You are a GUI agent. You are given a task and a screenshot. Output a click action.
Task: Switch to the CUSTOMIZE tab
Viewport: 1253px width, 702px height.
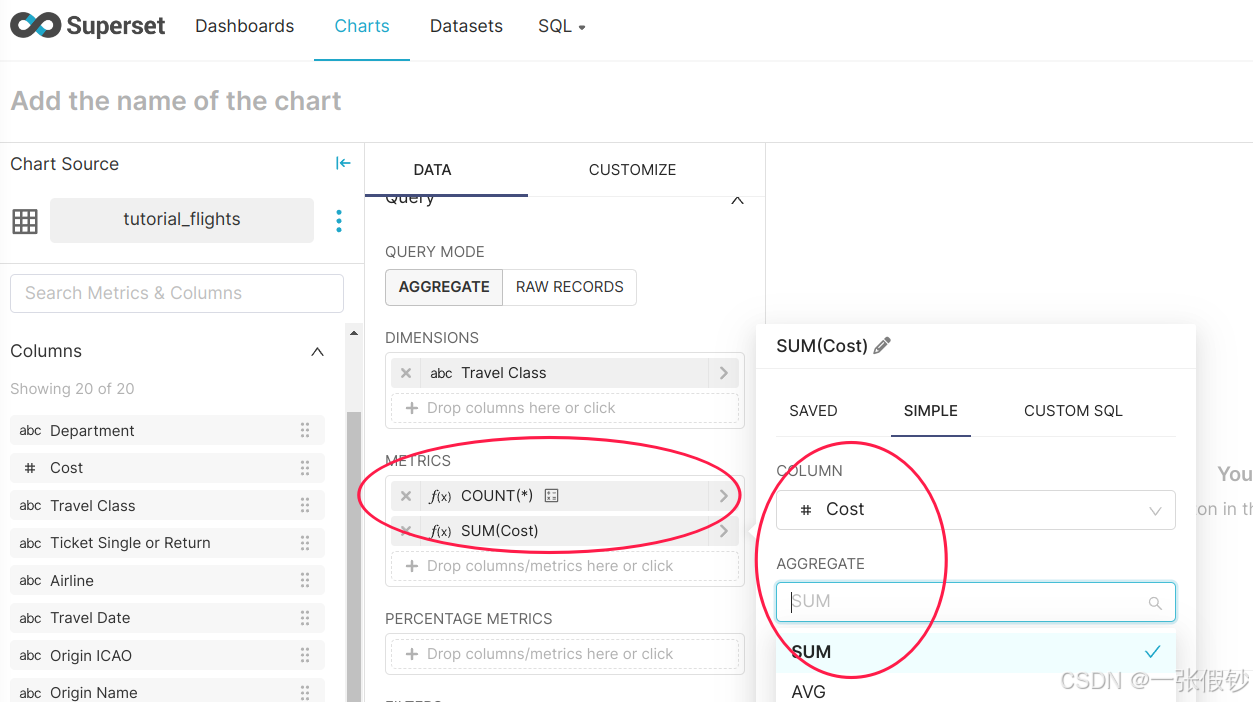point(632,170)
